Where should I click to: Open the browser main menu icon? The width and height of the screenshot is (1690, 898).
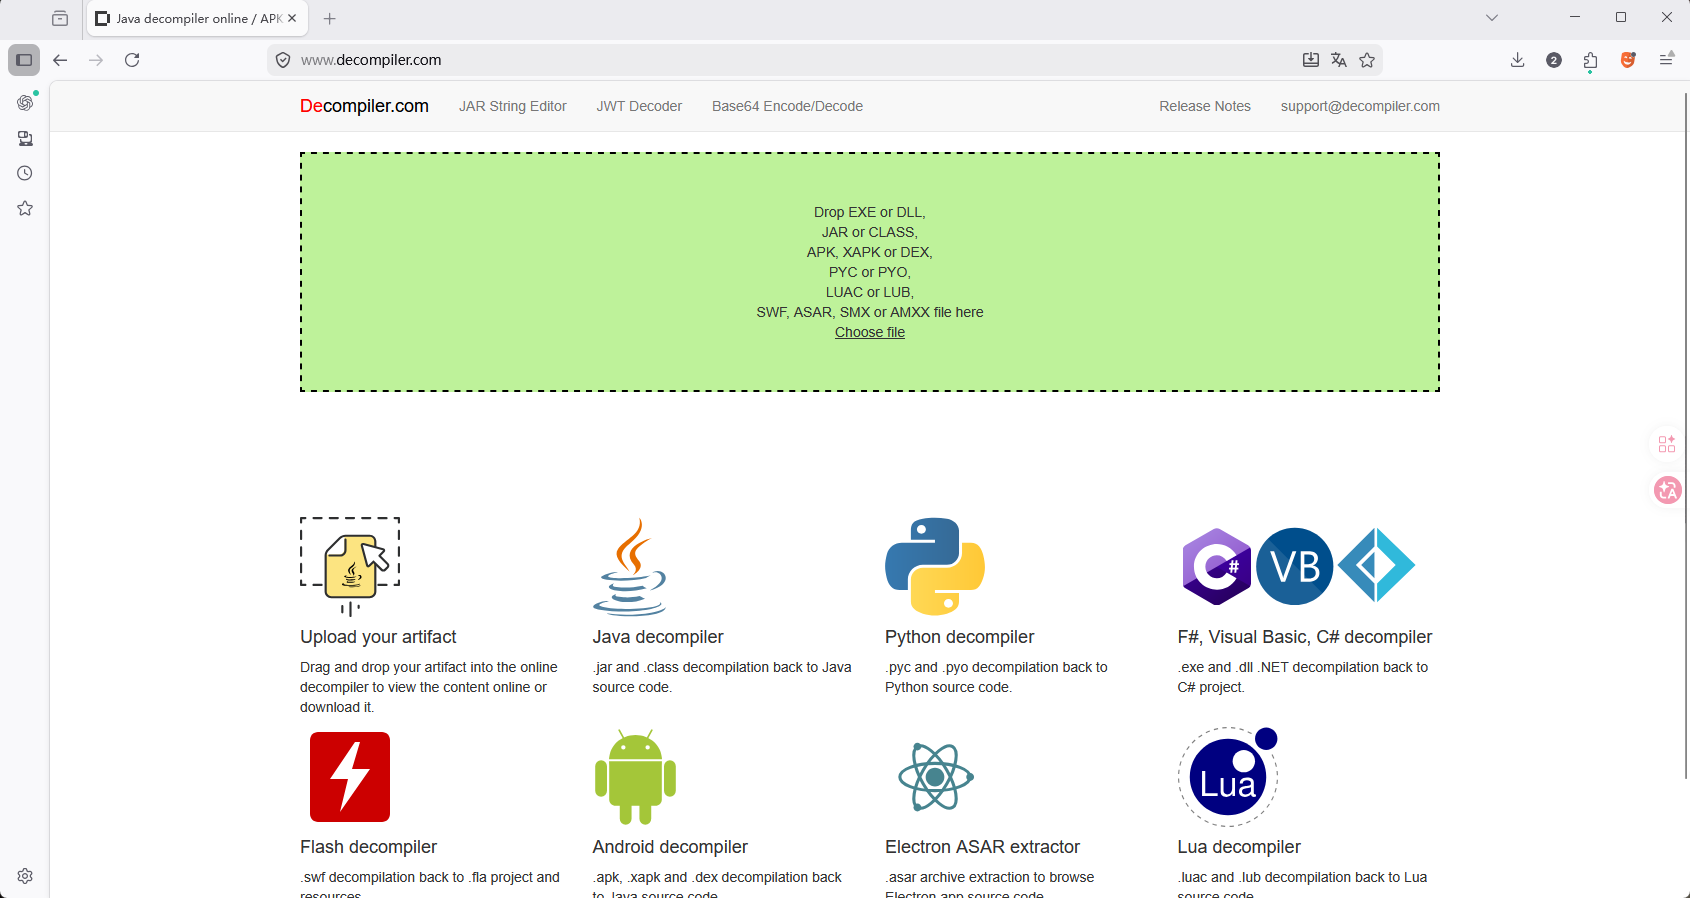click(1666, 60)
